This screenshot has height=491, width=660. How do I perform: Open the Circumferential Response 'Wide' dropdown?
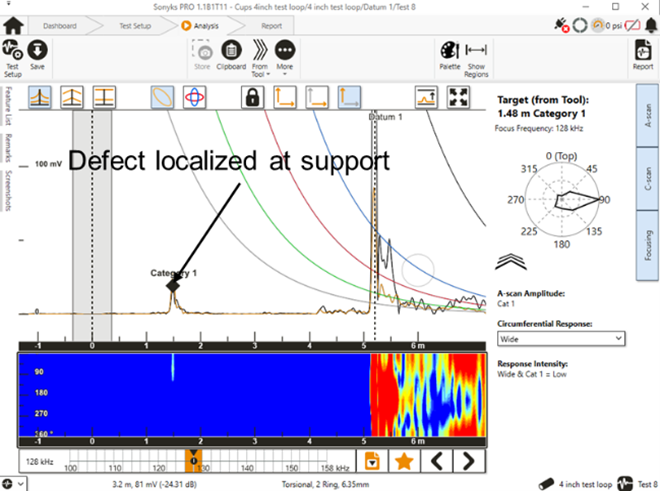(560, 338)
